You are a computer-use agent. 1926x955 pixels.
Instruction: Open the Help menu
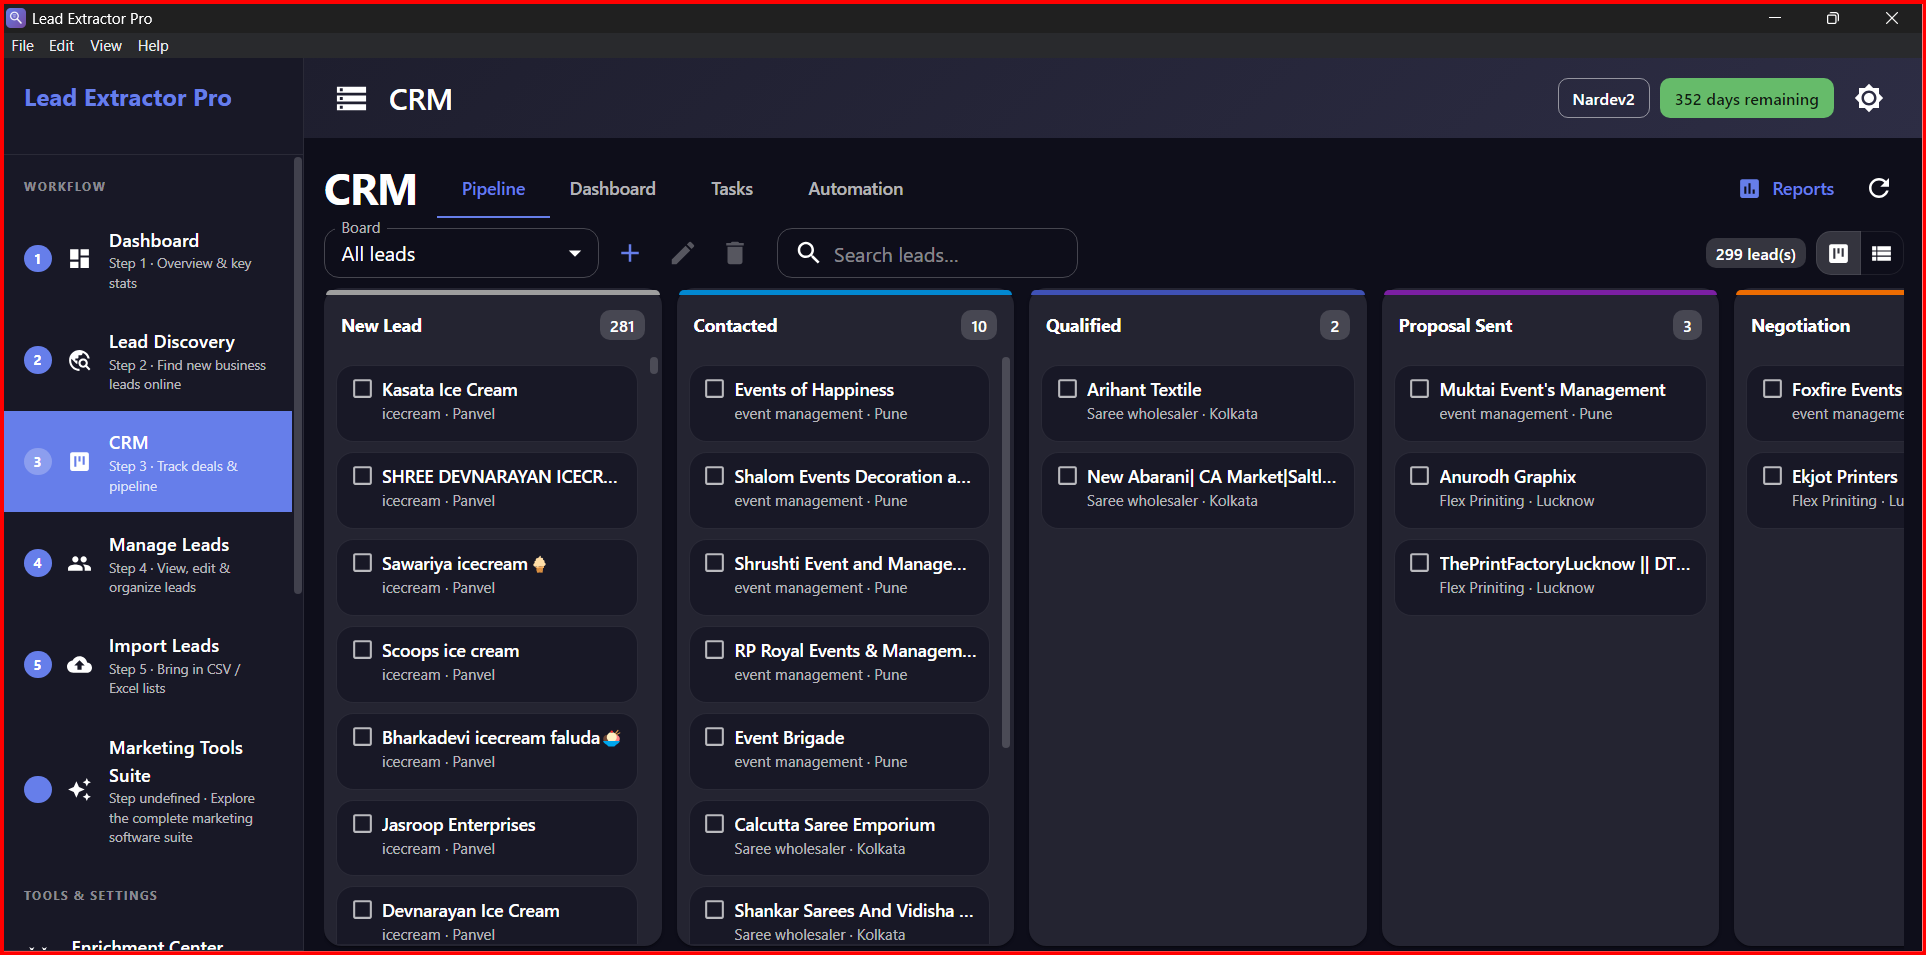pyautogui.click(x=153, y=46)
